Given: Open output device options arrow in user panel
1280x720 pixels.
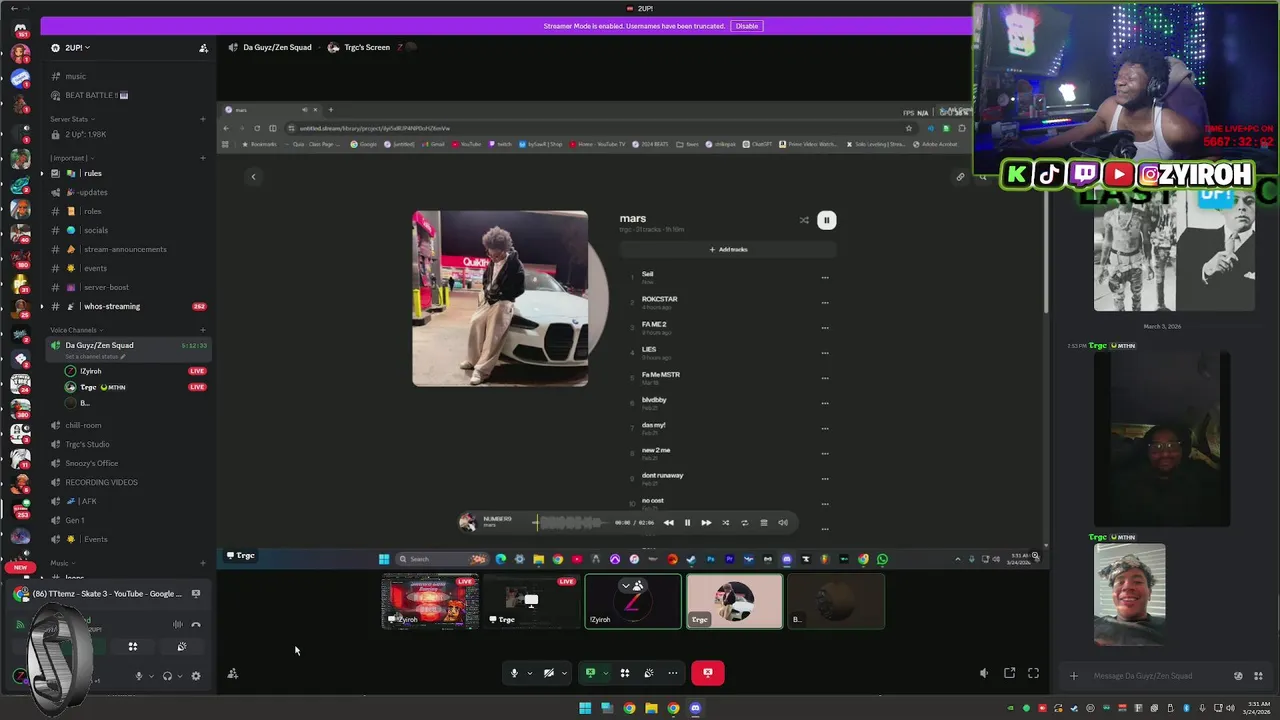Looking at the screenshot, I should 180,676.
